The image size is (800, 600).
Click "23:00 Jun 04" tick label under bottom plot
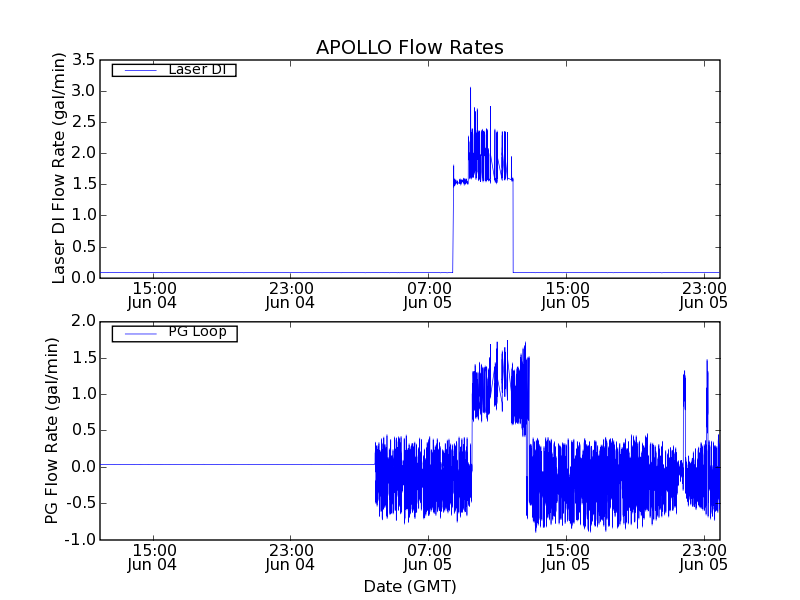[x=291, y=557]
